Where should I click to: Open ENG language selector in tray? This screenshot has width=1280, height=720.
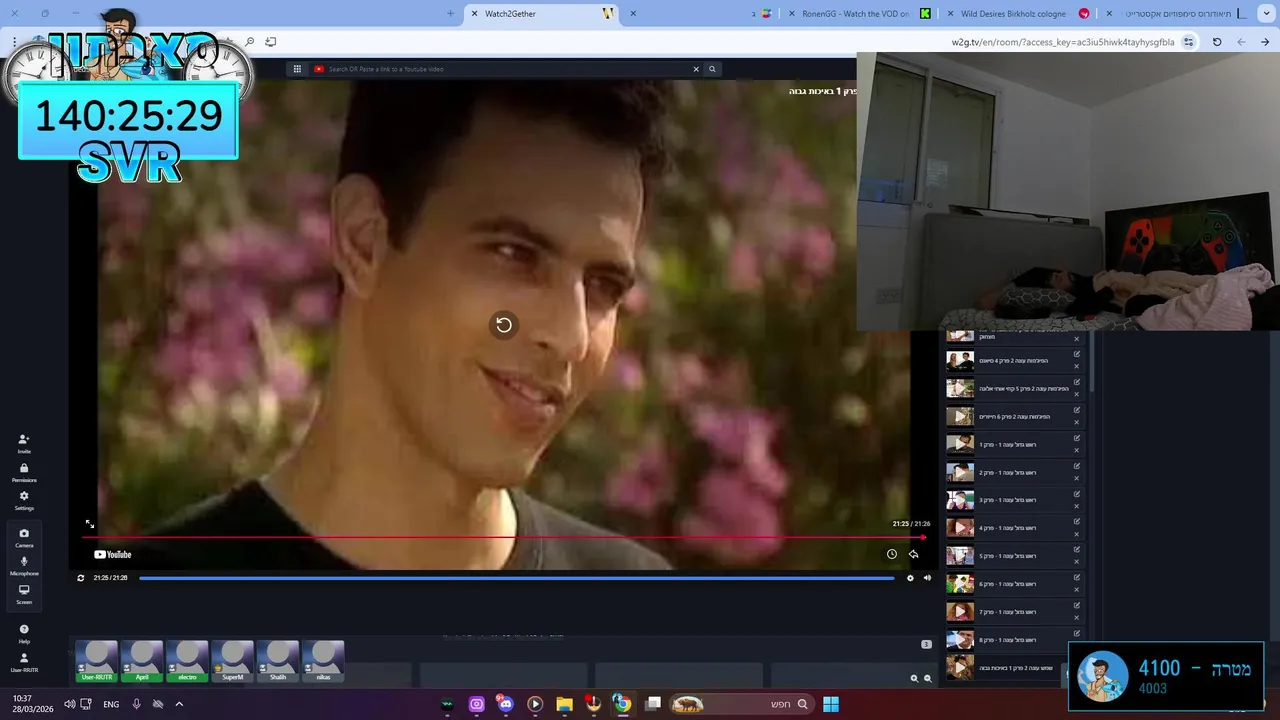111,704
